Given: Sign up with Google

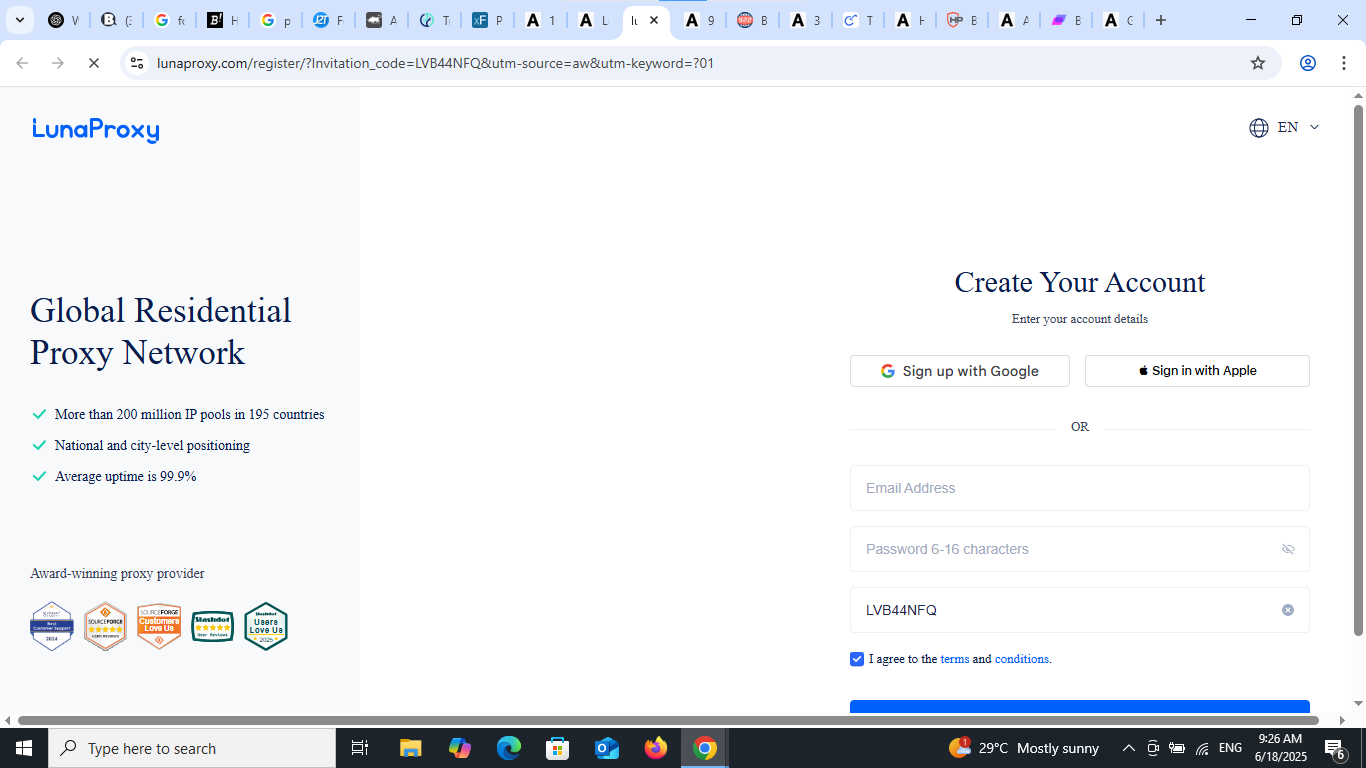Looking at the screenshot, I should tap(960, 371).
